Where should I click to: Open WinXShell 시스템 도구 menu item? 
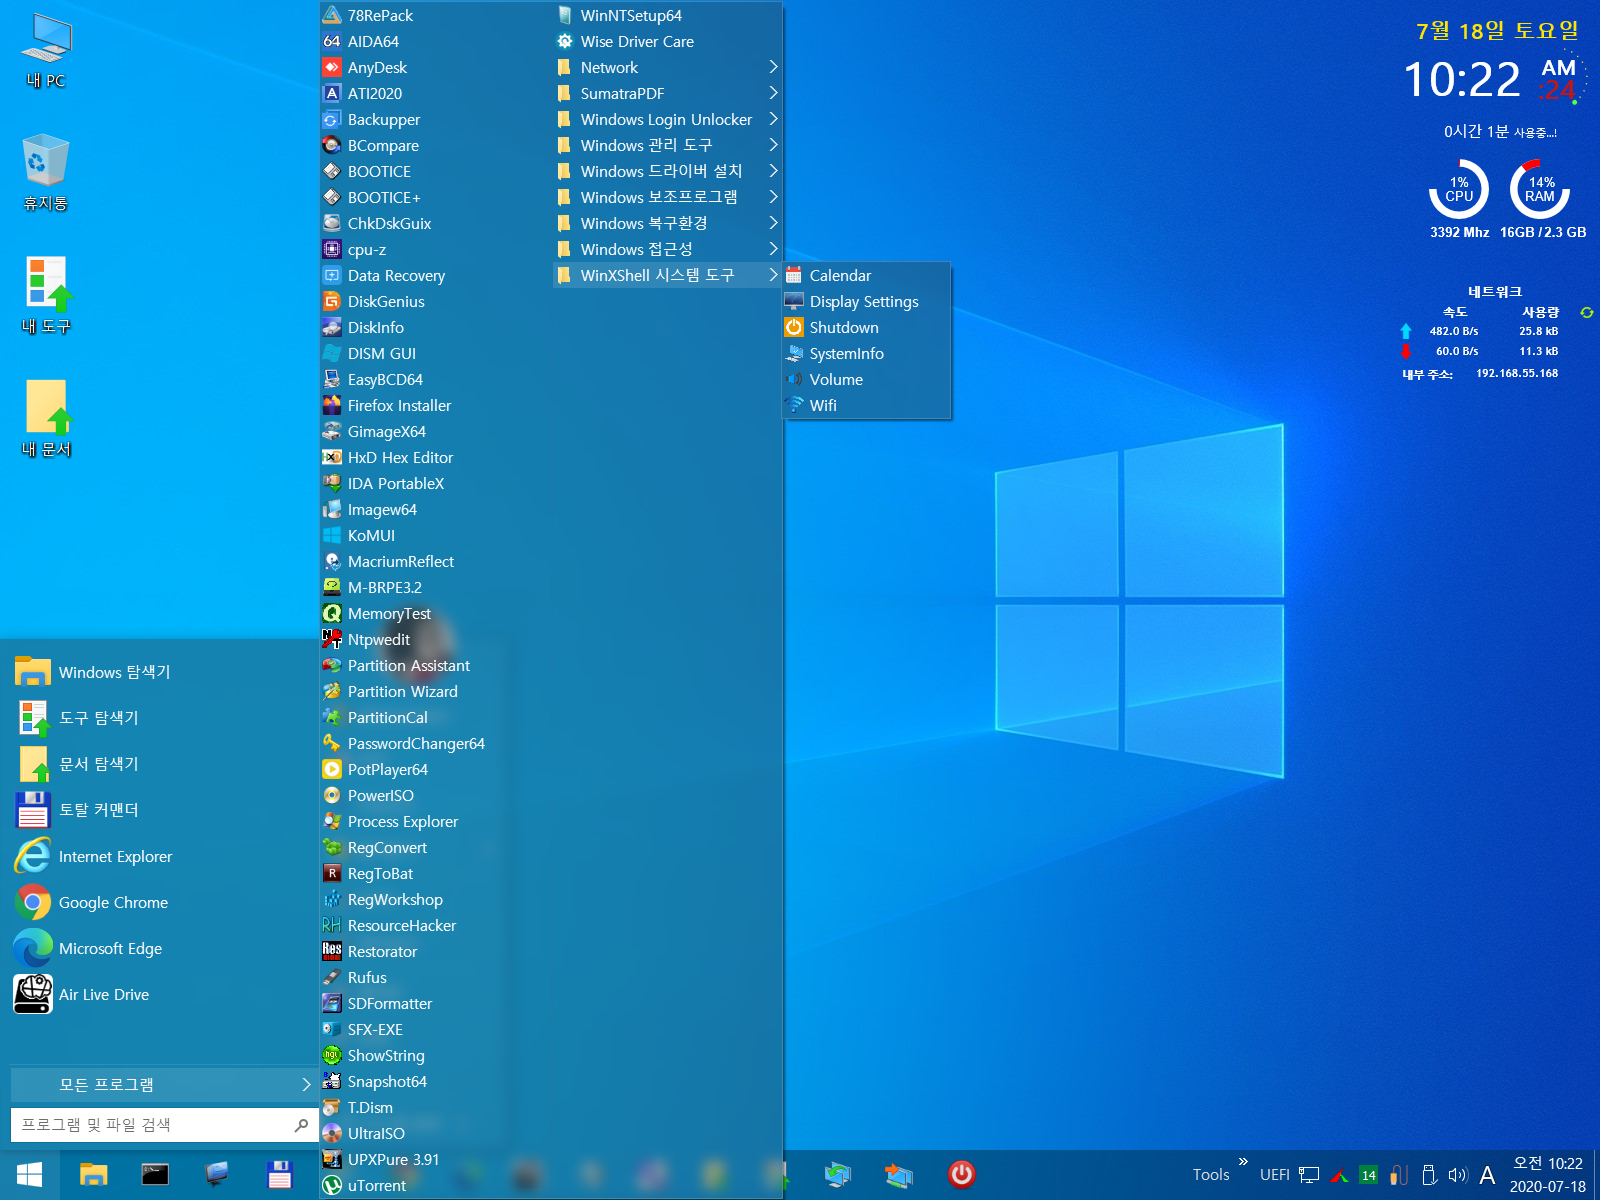[x=667, y=275]
